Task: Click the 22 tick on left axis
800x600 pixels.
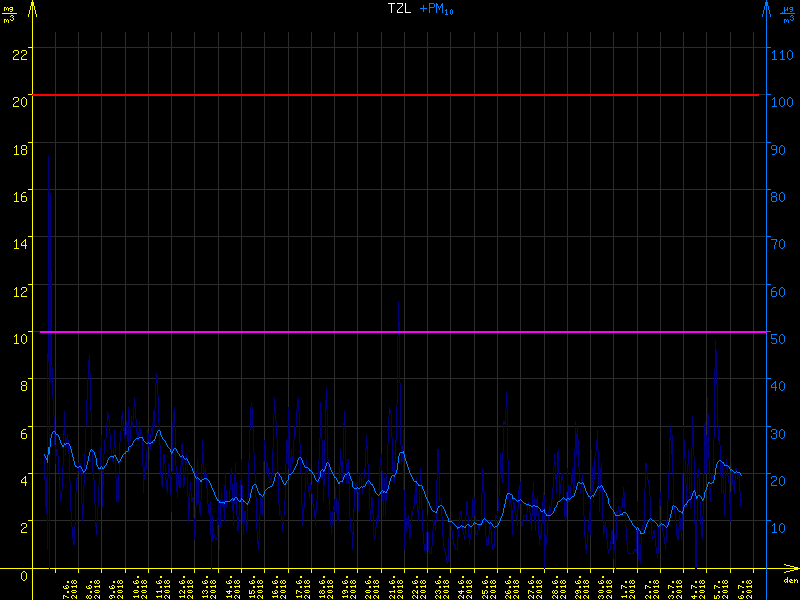Action: pos(18,54)
